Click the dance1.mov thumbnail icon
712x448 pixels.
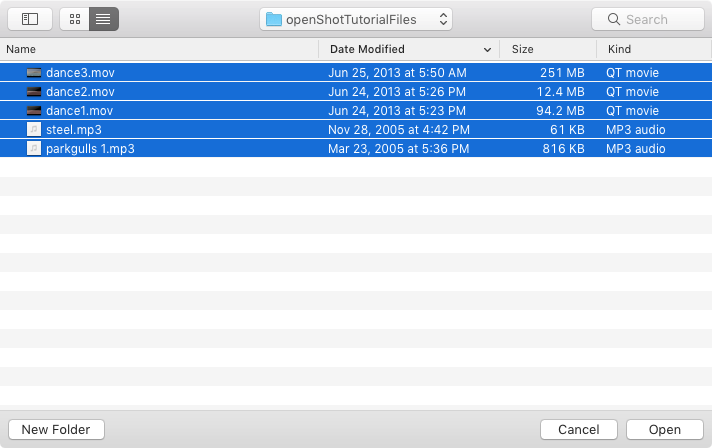click(34, 111)
